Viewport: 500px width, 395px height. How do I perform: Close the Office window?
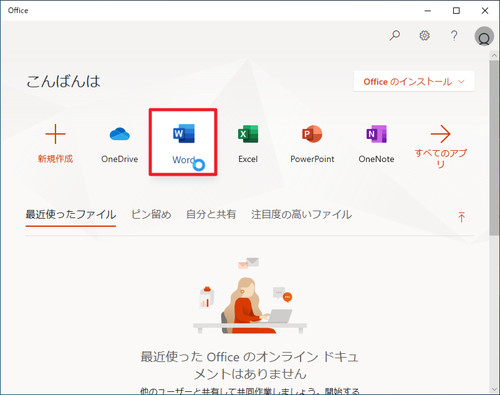485,11
